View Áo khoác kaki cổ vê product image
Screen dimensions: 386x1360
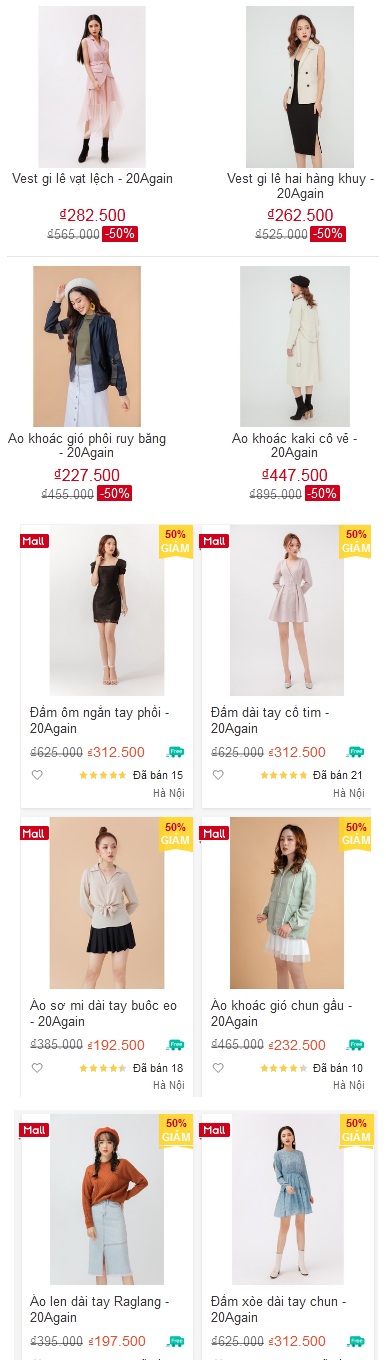click(x=295, y=347)
